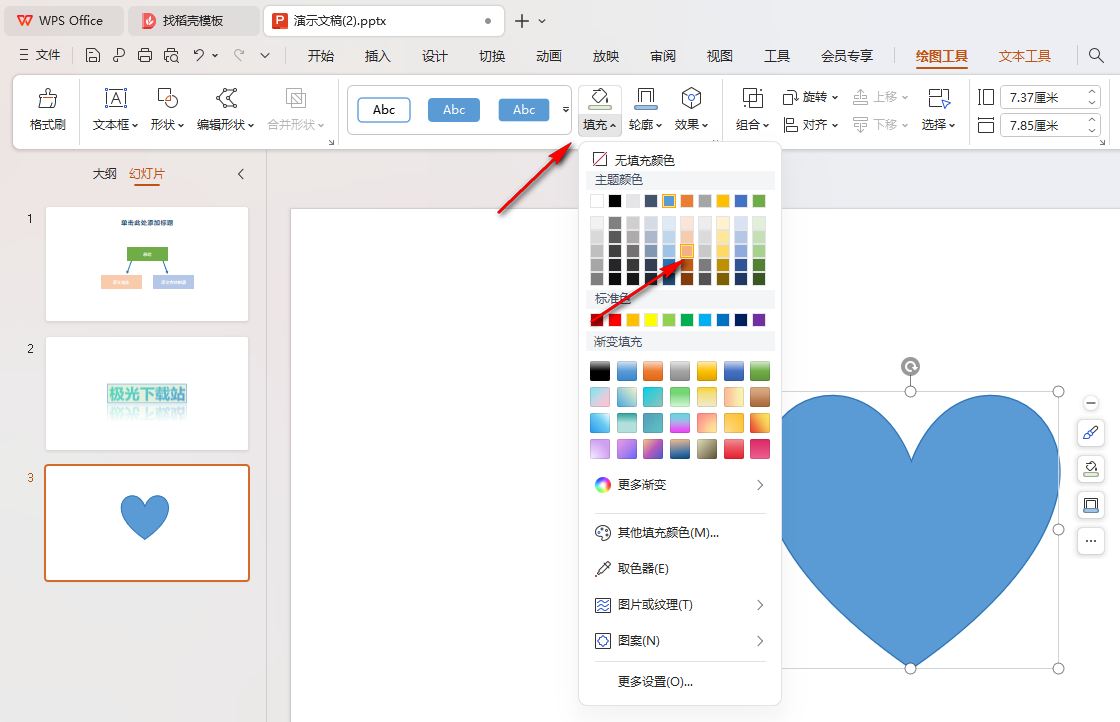This screenshot has width=1120, height=722.
Task: Click the floating more options (…) button
Action: pyautogui.click(x=1091, y=541)
